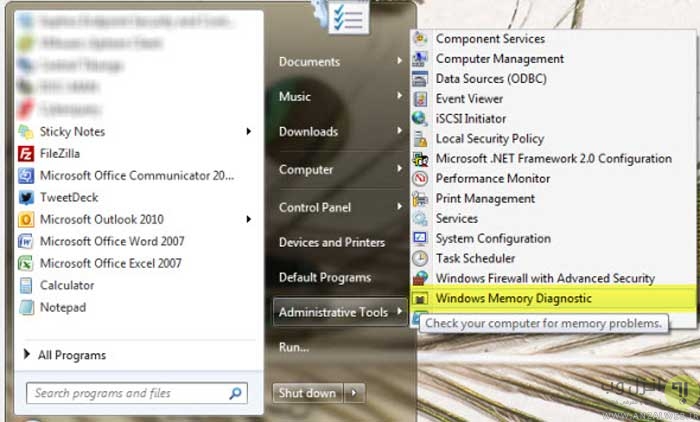This screenshot has height=422, width=700.
Task: Select iSCSI Initiator label
Action: 471,119
